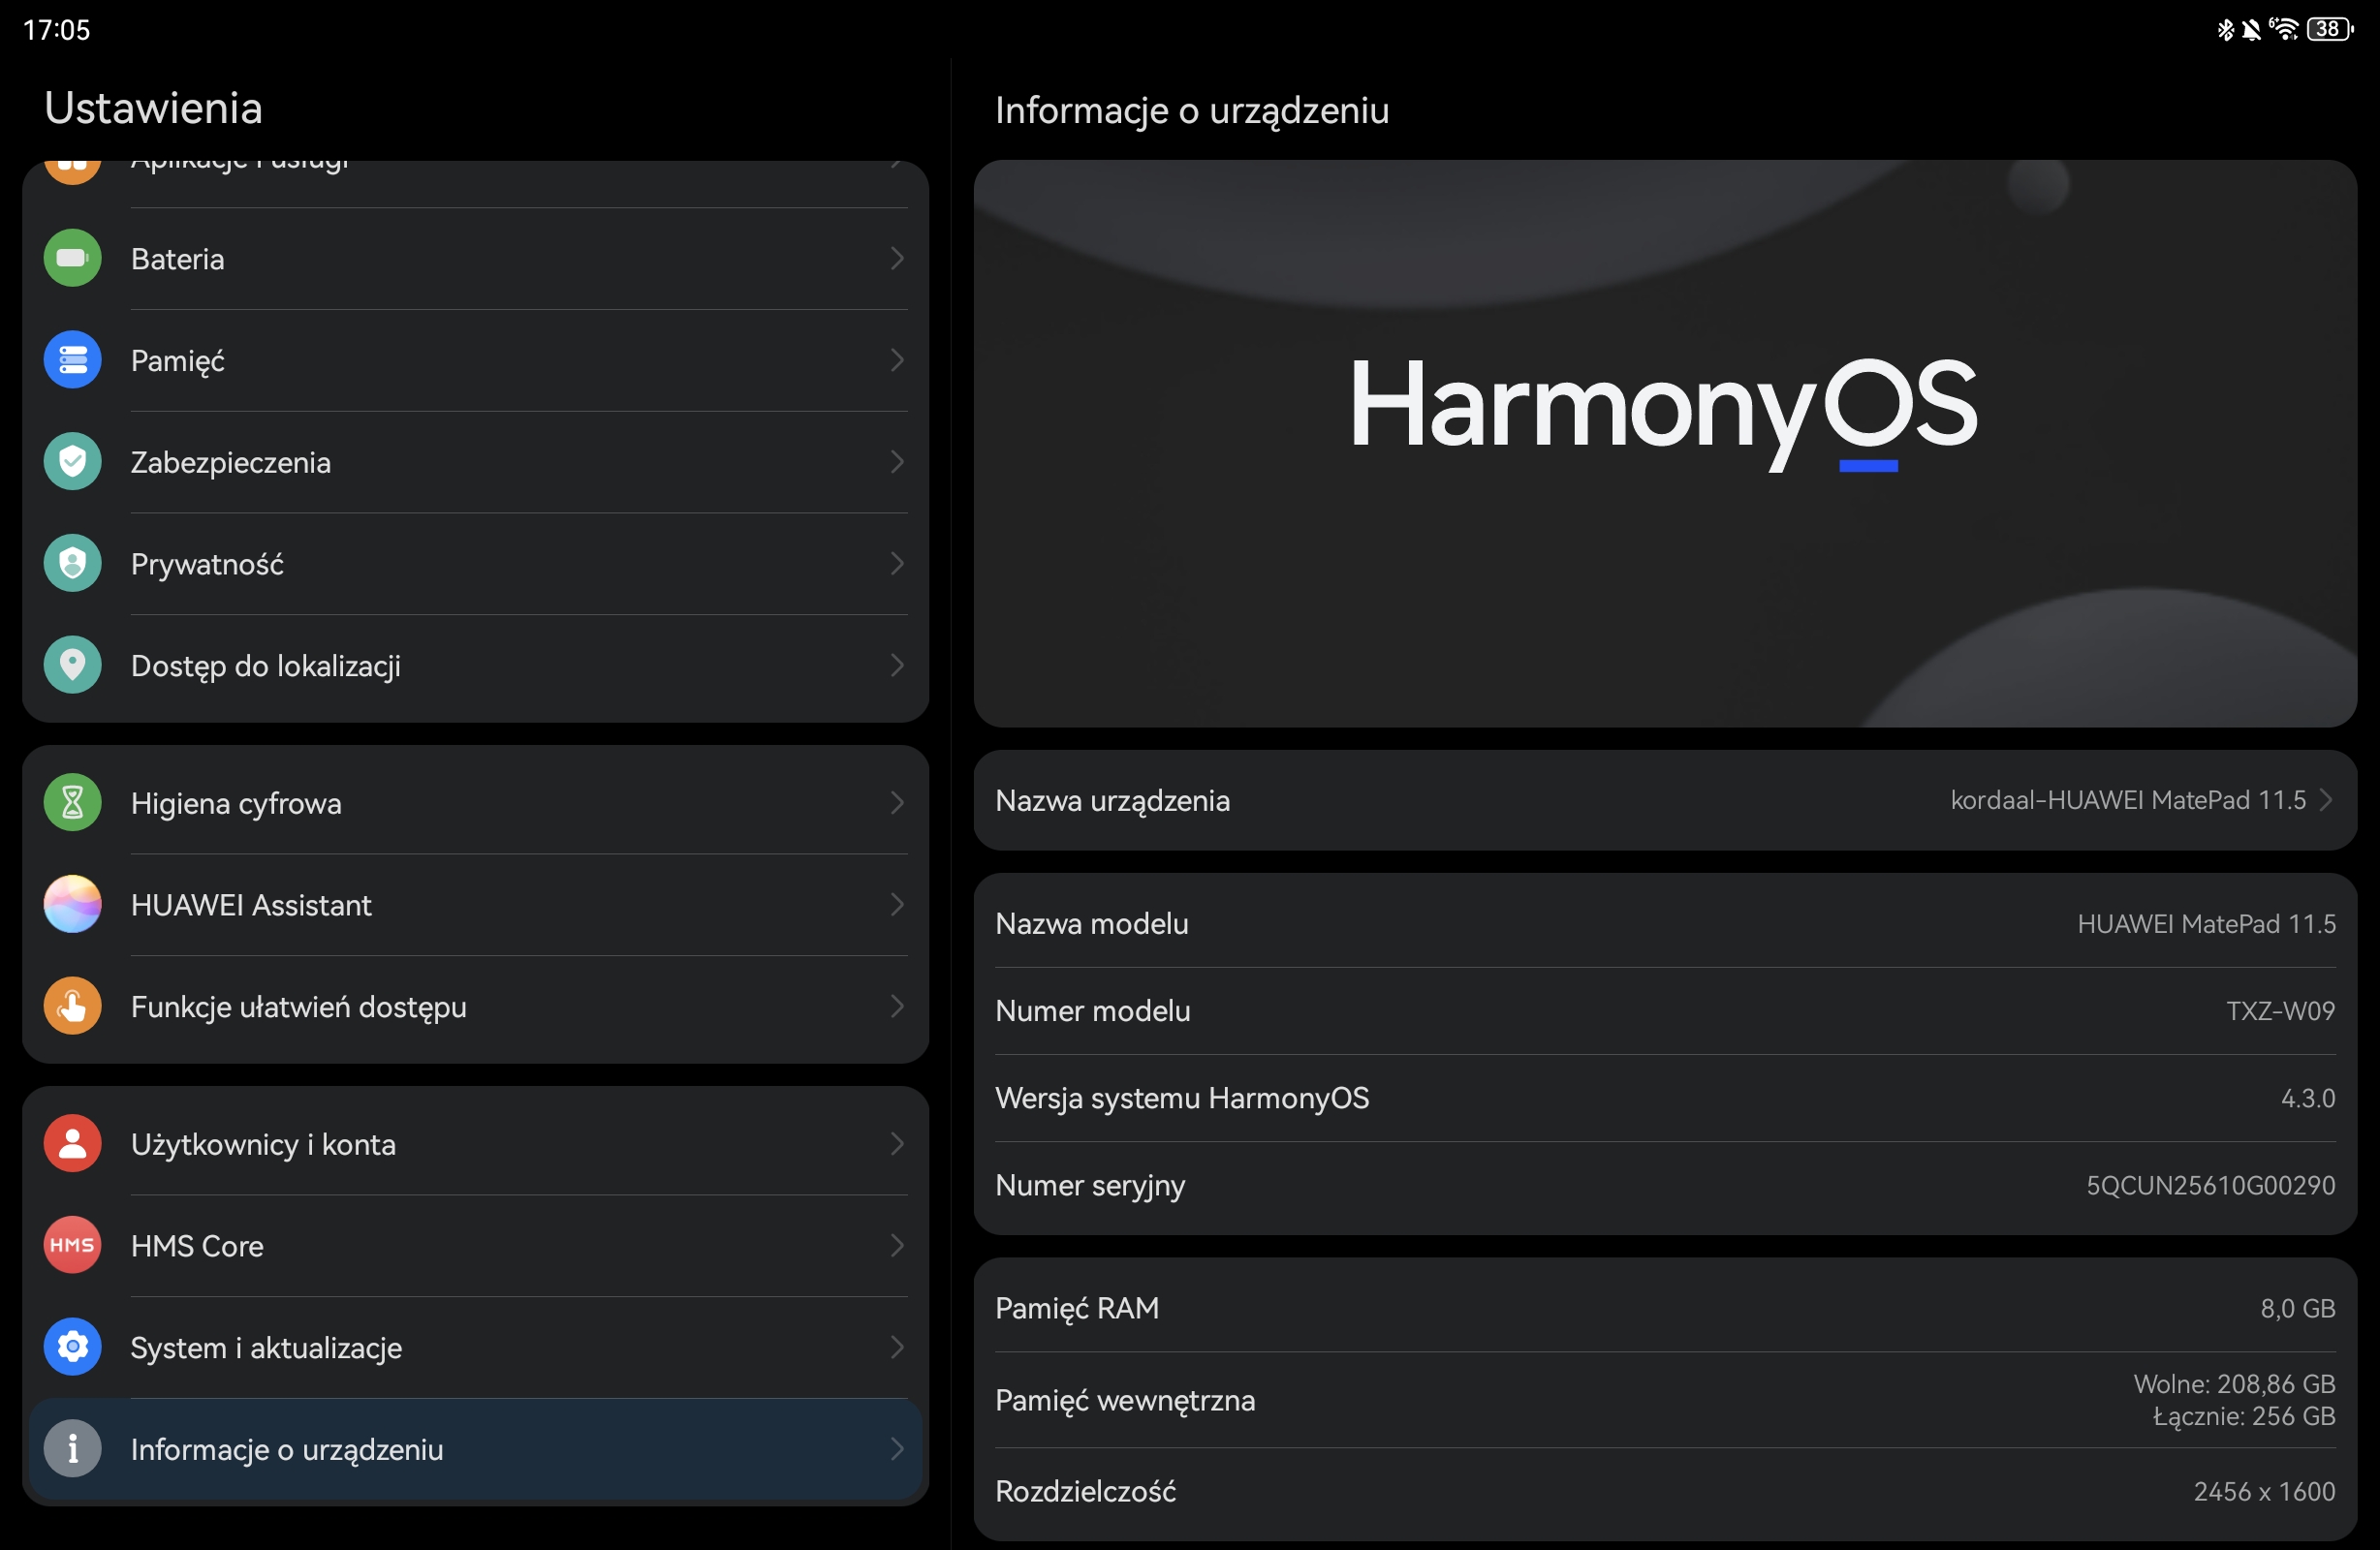Viewport: 2380px width, 1550px height.
Task: Expand the Pamięć row chevron
Action: (x=897, y=360)
